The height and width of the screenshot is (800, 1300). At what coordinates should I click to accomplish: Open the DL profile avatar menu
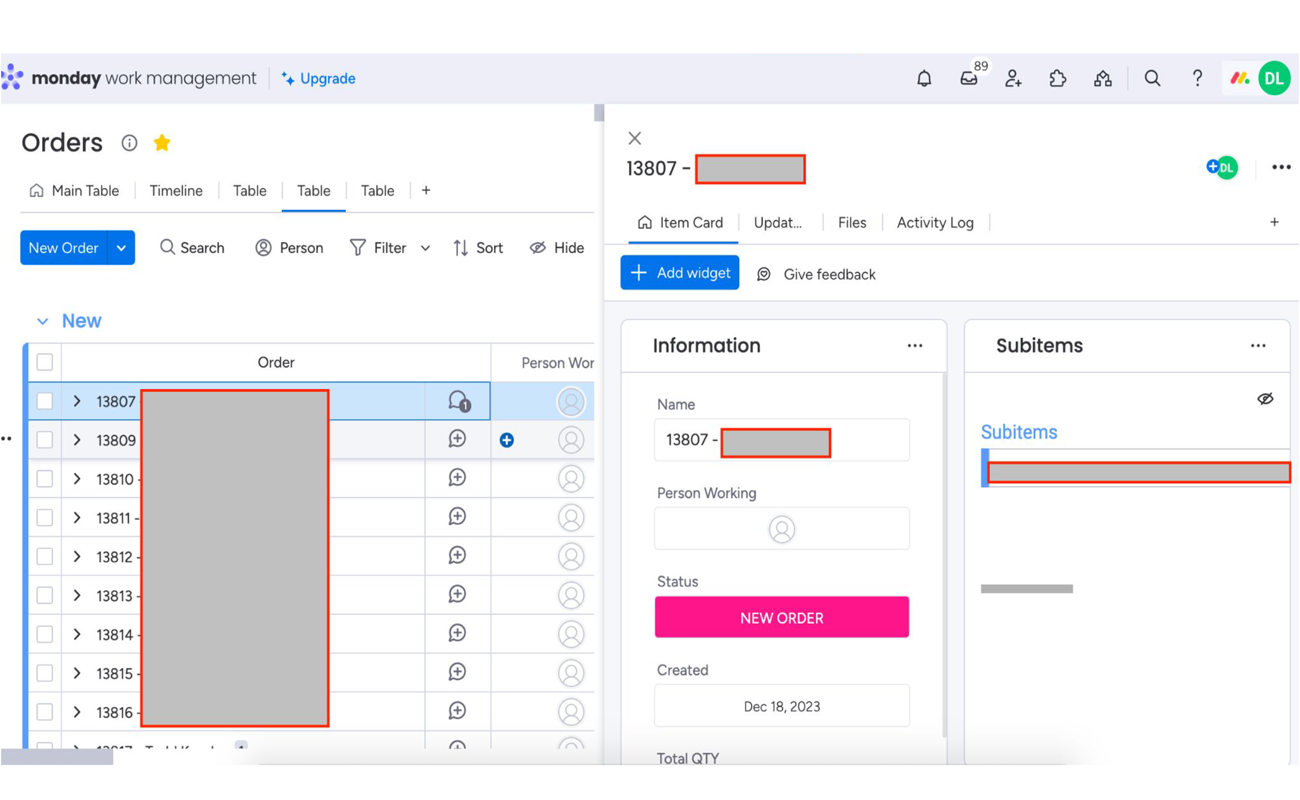1275,78
